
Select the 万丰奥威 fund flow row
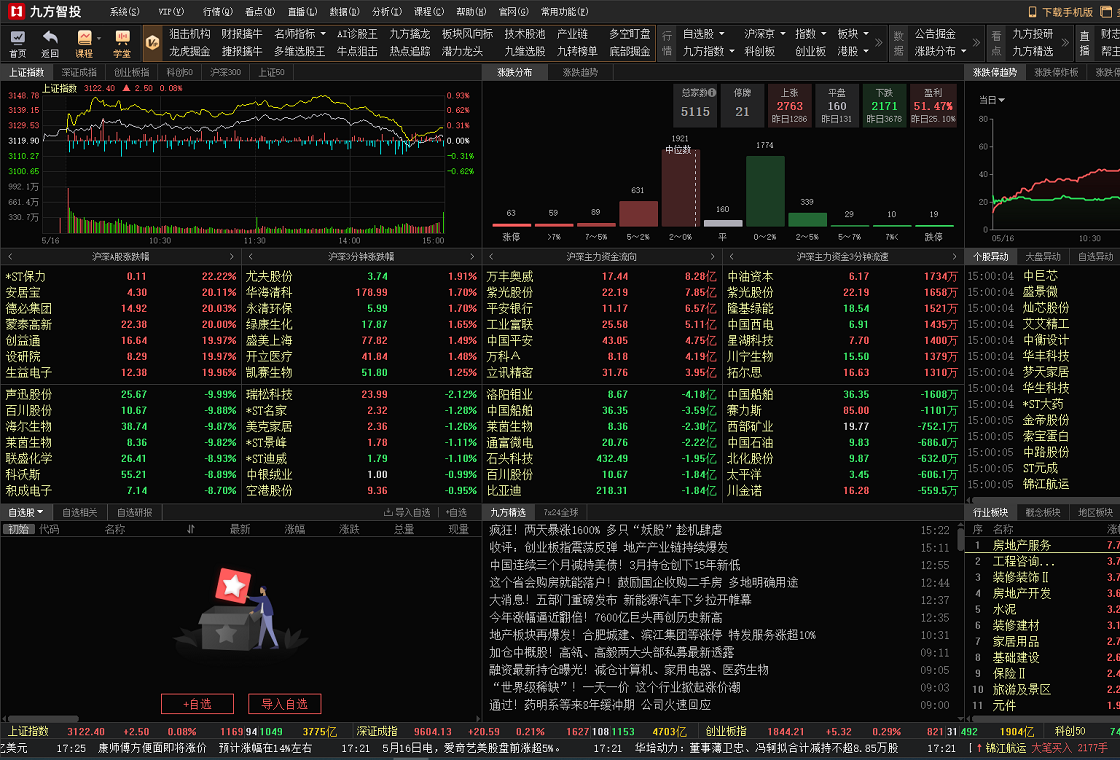point(602,276)
